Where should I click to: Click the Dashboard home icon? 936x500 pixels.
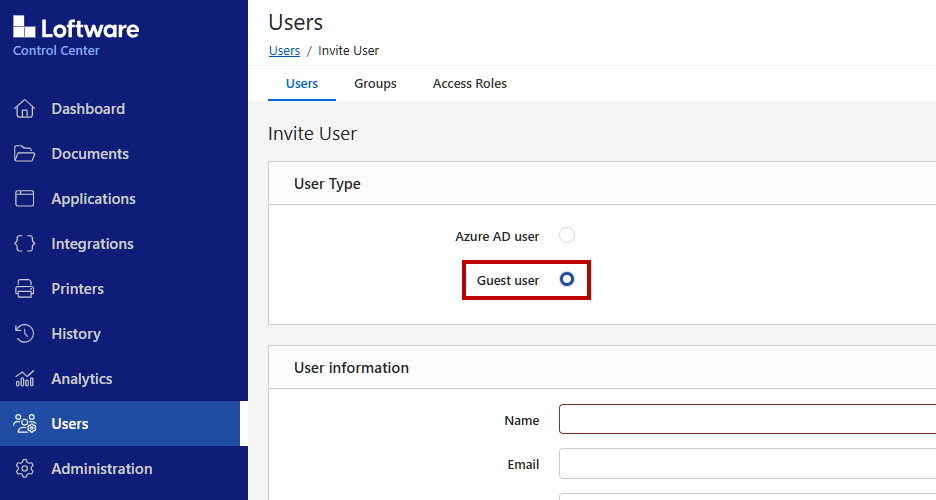(x=24, y=109)
